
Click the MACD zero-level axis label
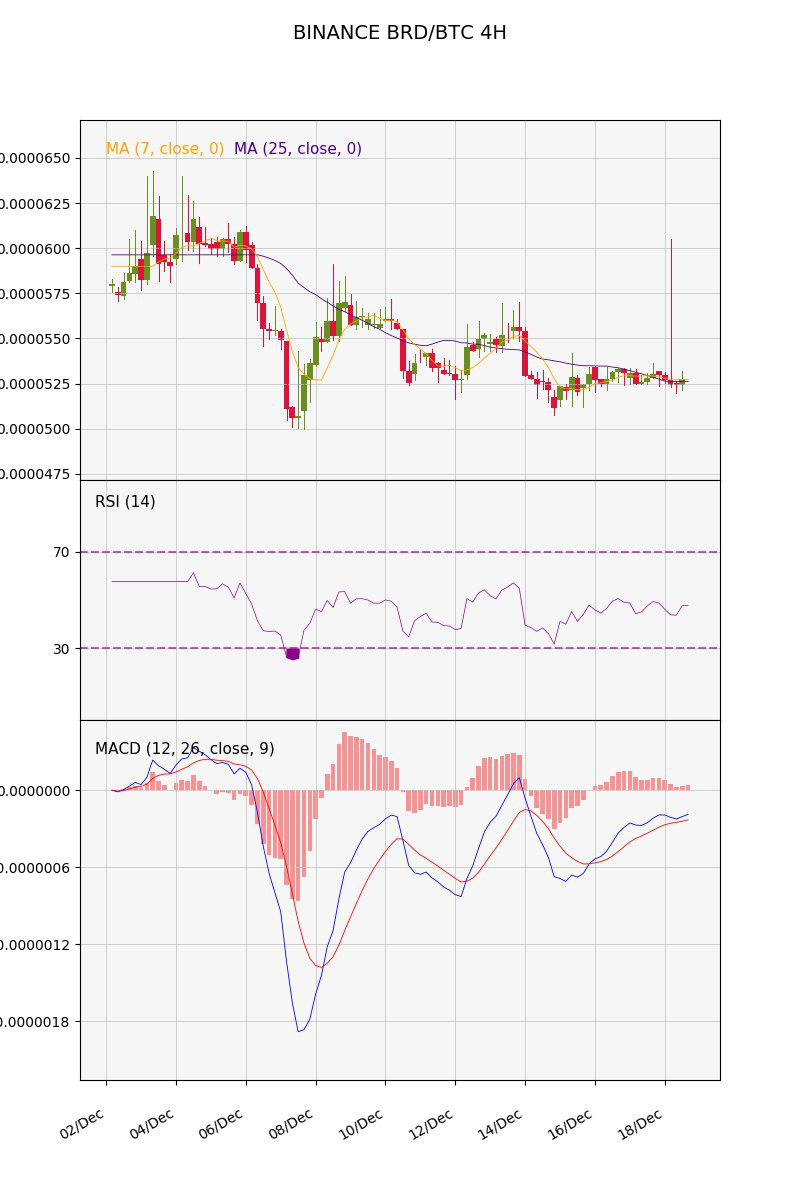coord(35,791)
